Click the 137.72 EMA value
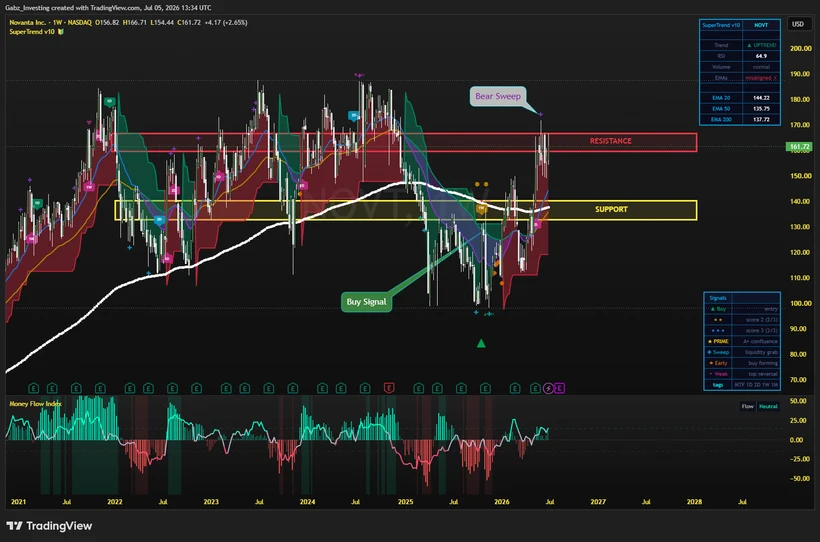Viewport: 820px width, 542px height. (761, 120)
